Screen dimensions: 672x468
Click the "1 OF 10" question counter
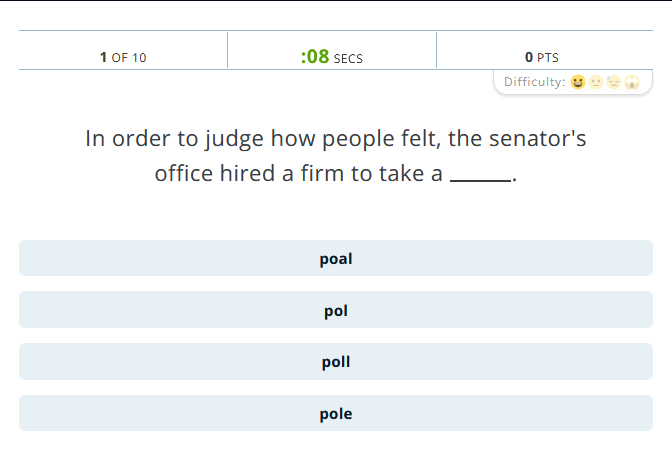coord(123,57)
